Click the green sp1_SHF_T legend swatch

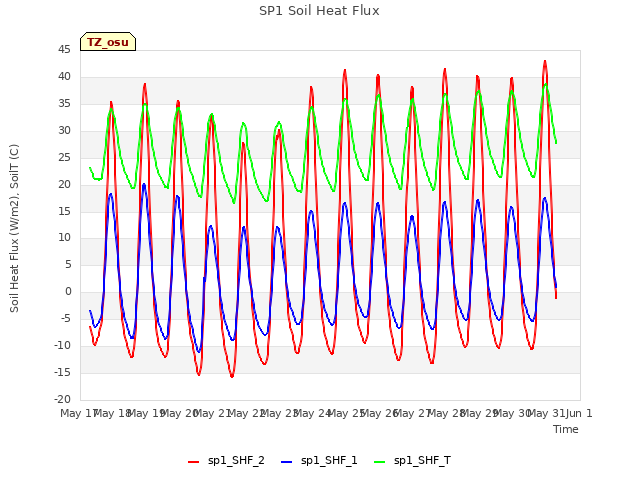point(380,462)
